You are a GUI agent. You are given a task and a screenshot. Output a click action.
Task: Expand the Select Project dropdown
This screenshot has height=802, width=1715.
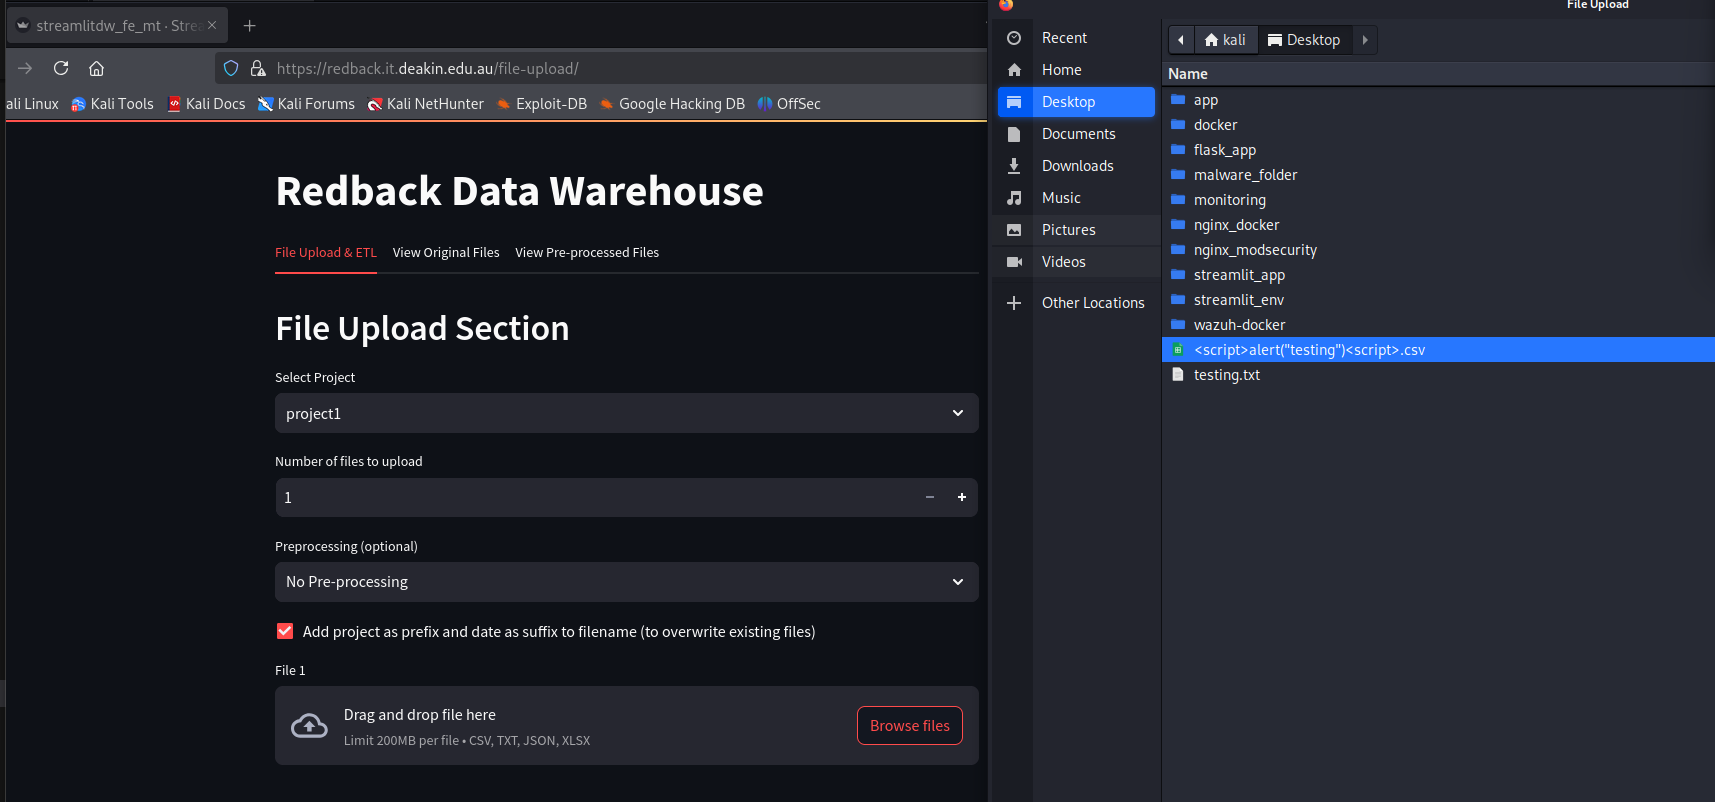click(626, 413)
